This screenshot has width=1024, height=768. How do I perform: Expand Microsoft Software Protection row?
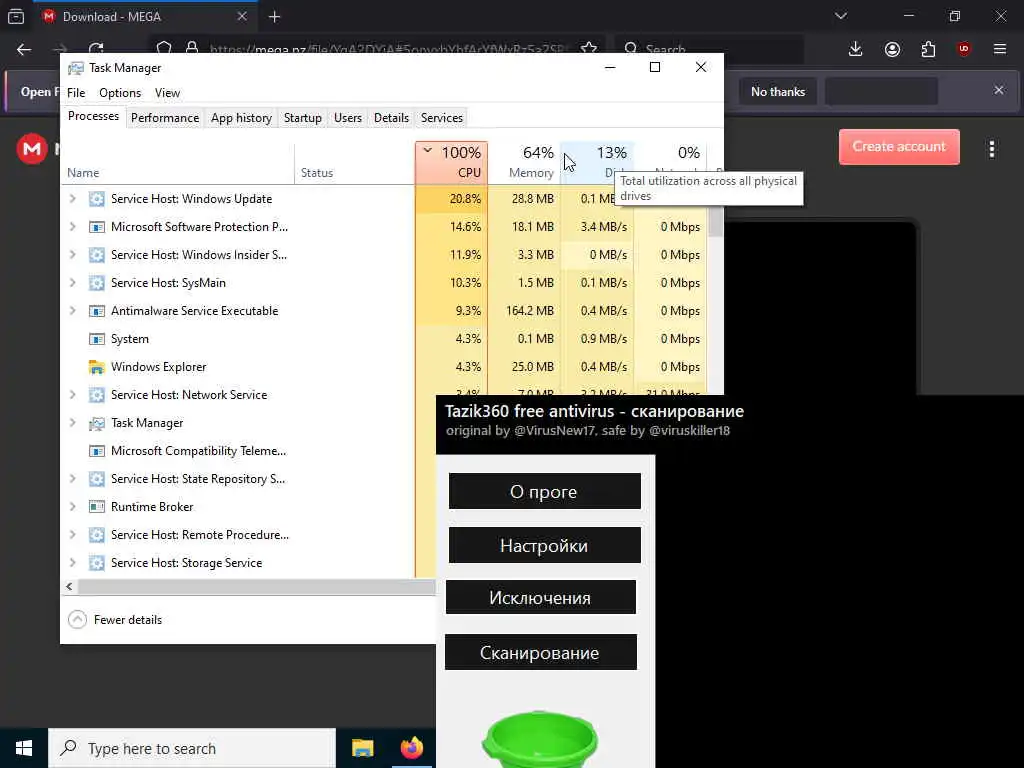point(72,227)
